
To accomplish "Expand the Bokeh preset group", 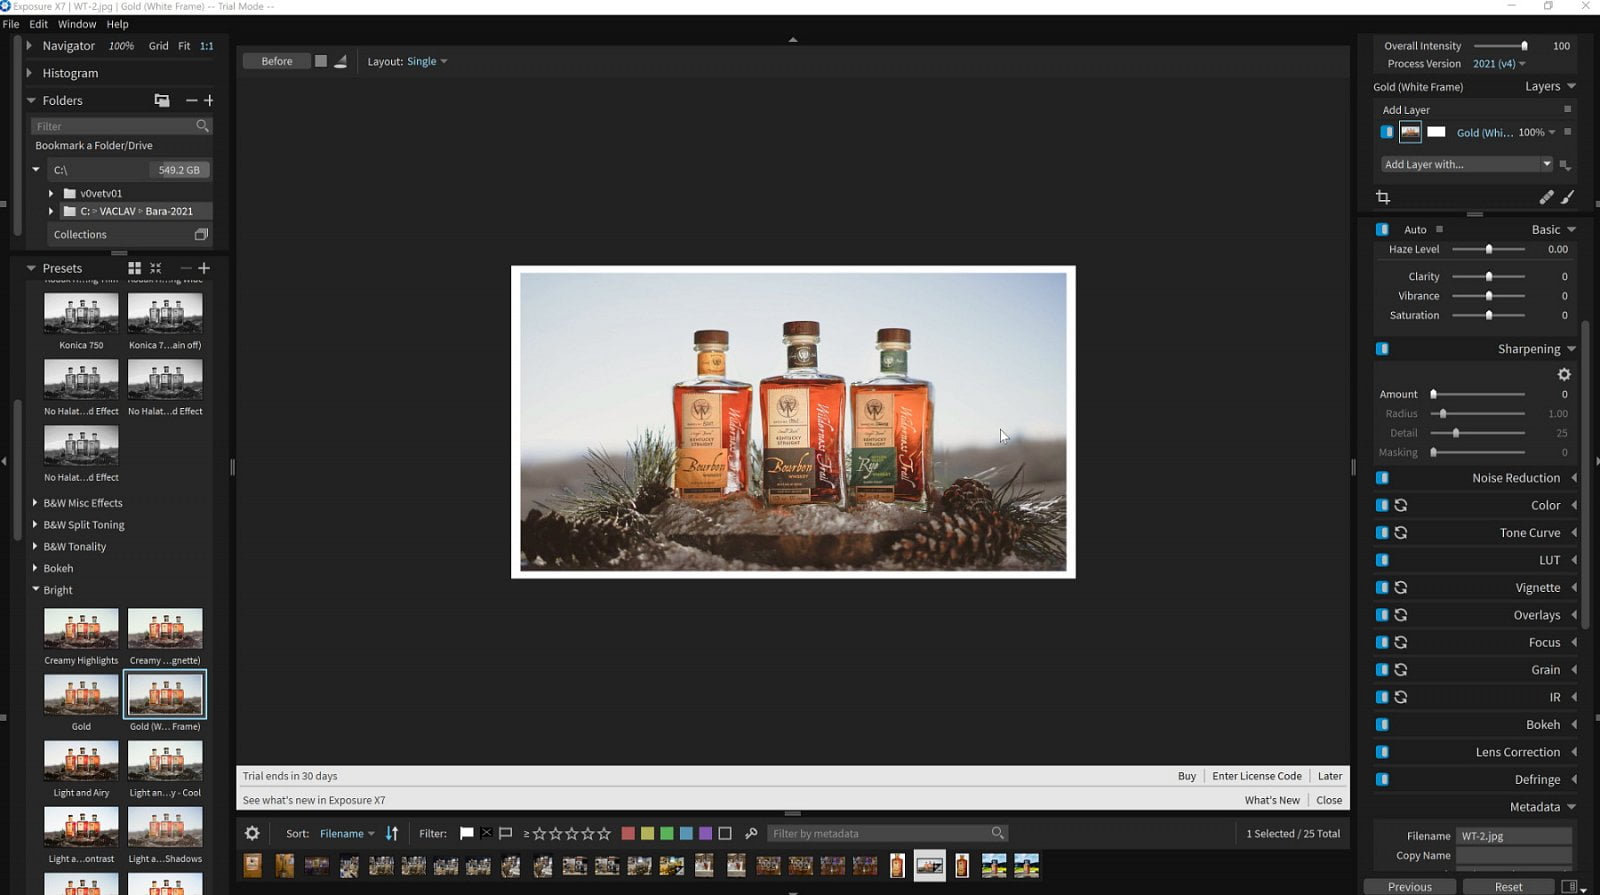I will 35,568.
